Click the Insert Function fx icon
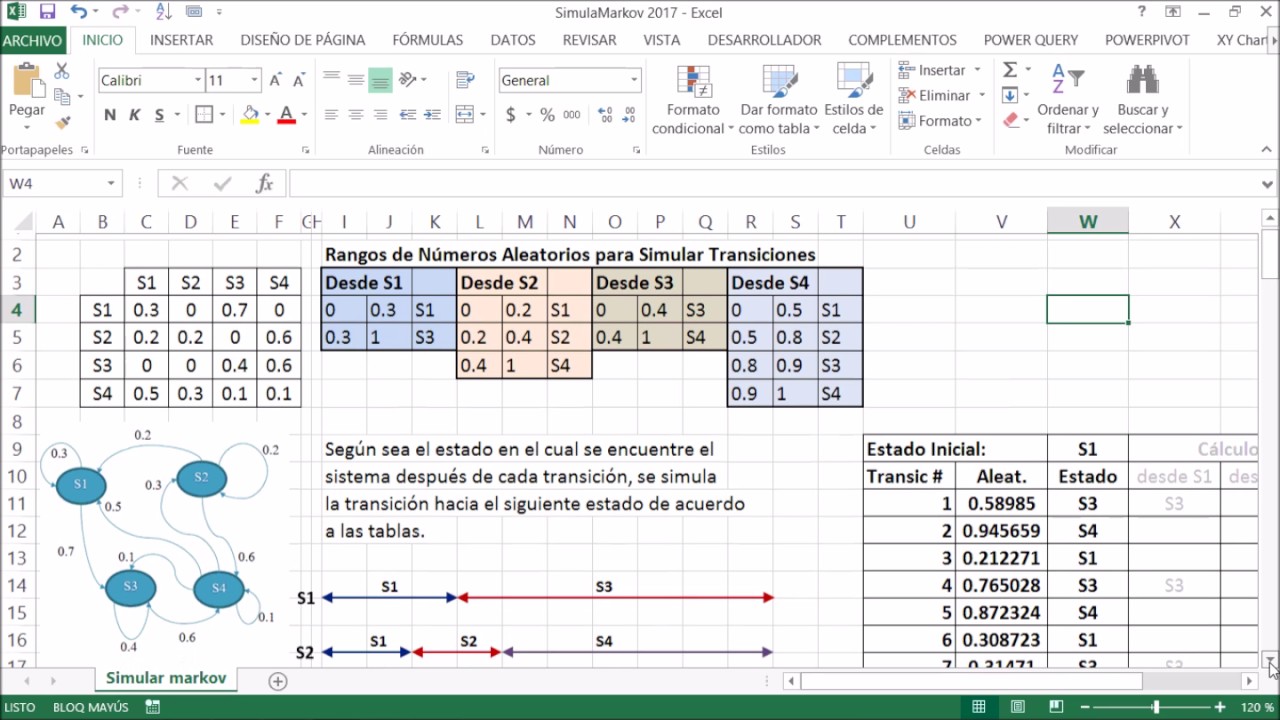The image size is (1280, 720). coord(265,183)
